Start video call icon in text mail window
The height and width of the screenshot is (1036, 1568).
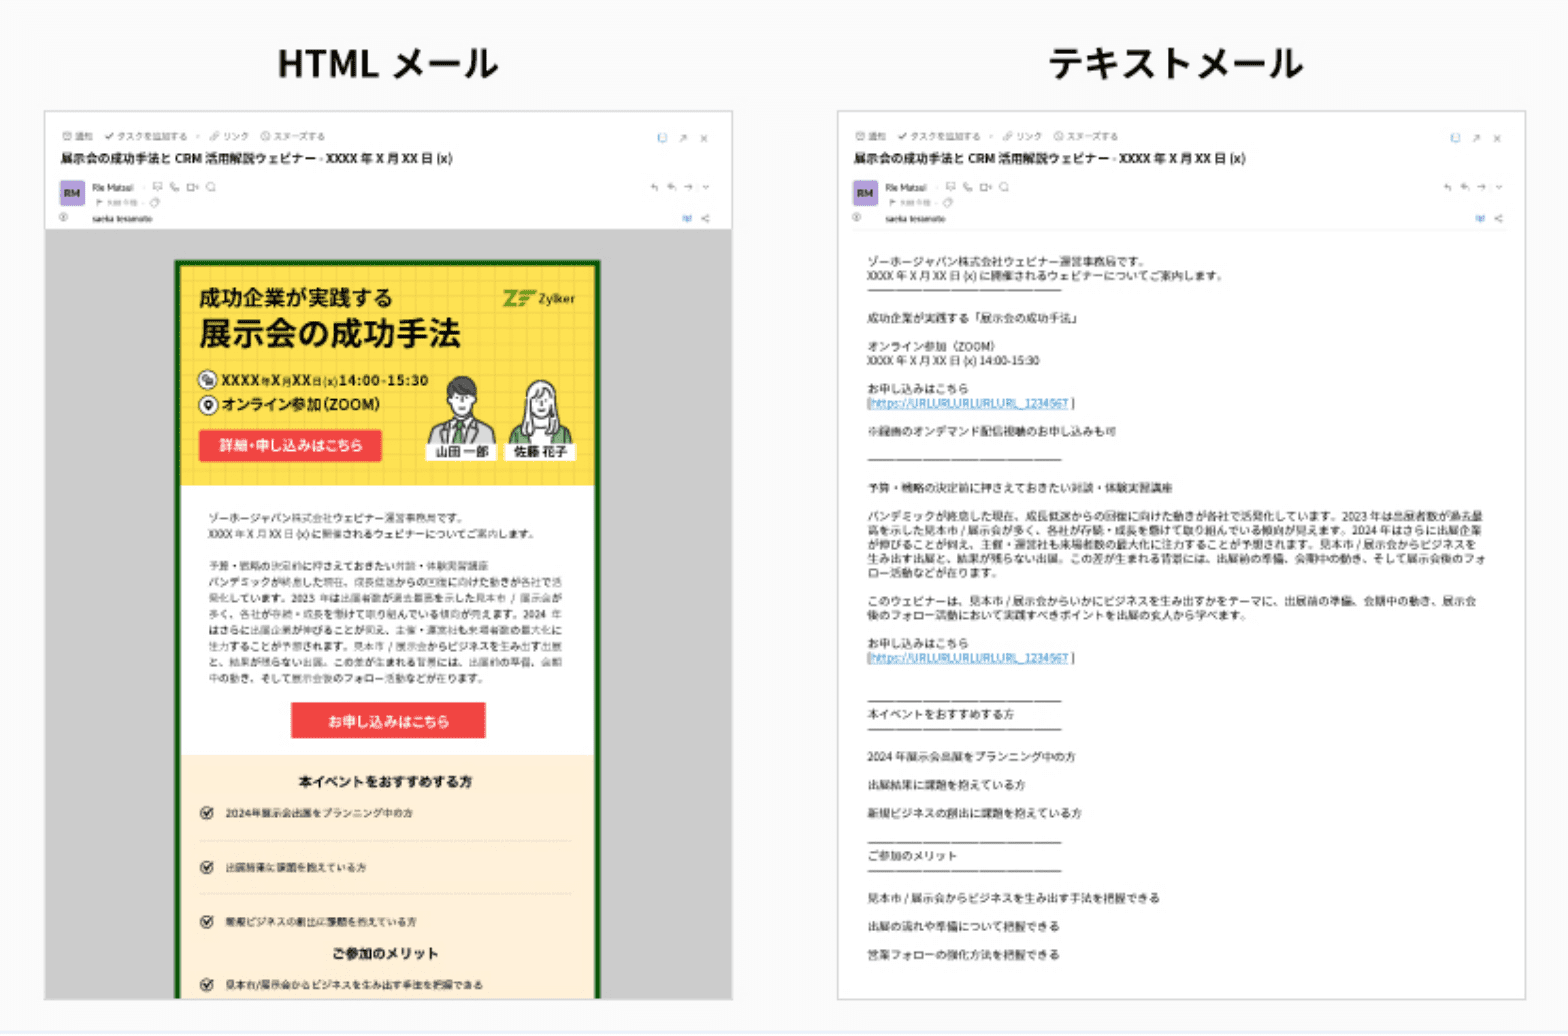click(x=985, y=187)
